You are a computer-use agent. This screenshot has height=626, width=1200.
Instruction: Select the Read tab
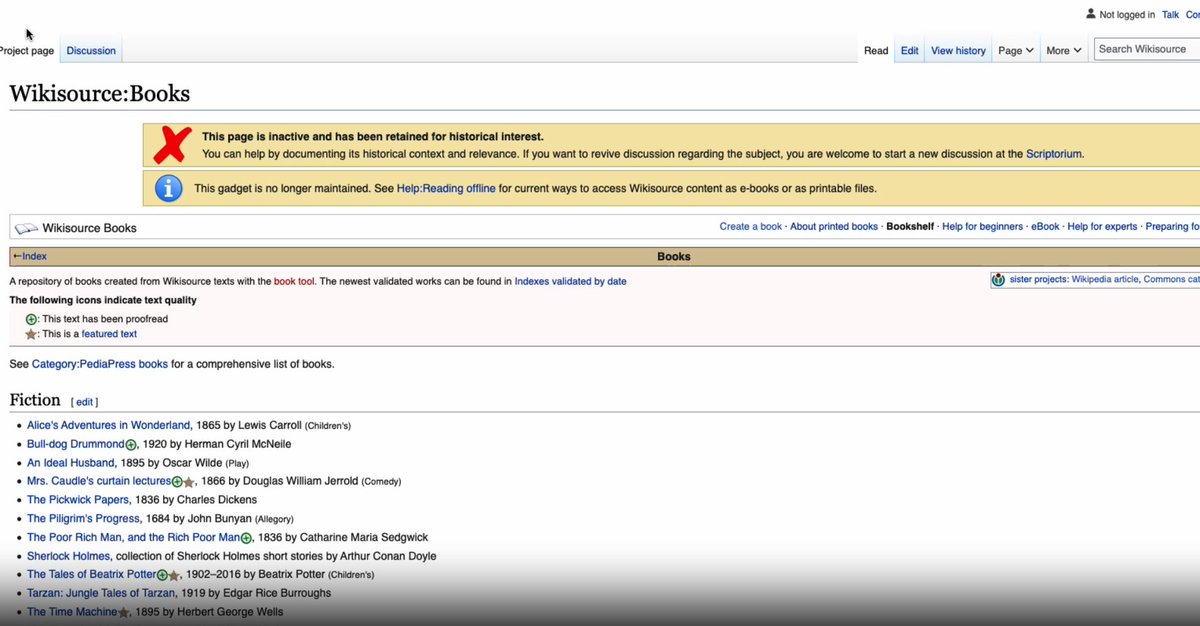coord(876,50)
